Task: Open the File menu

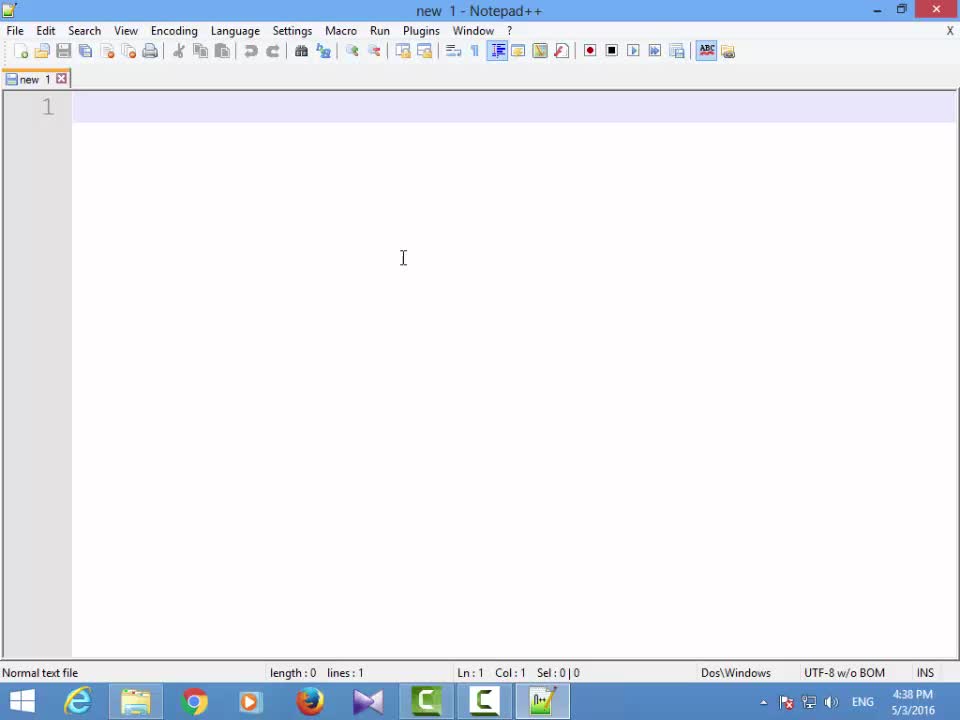Action: tap(15, 31)
